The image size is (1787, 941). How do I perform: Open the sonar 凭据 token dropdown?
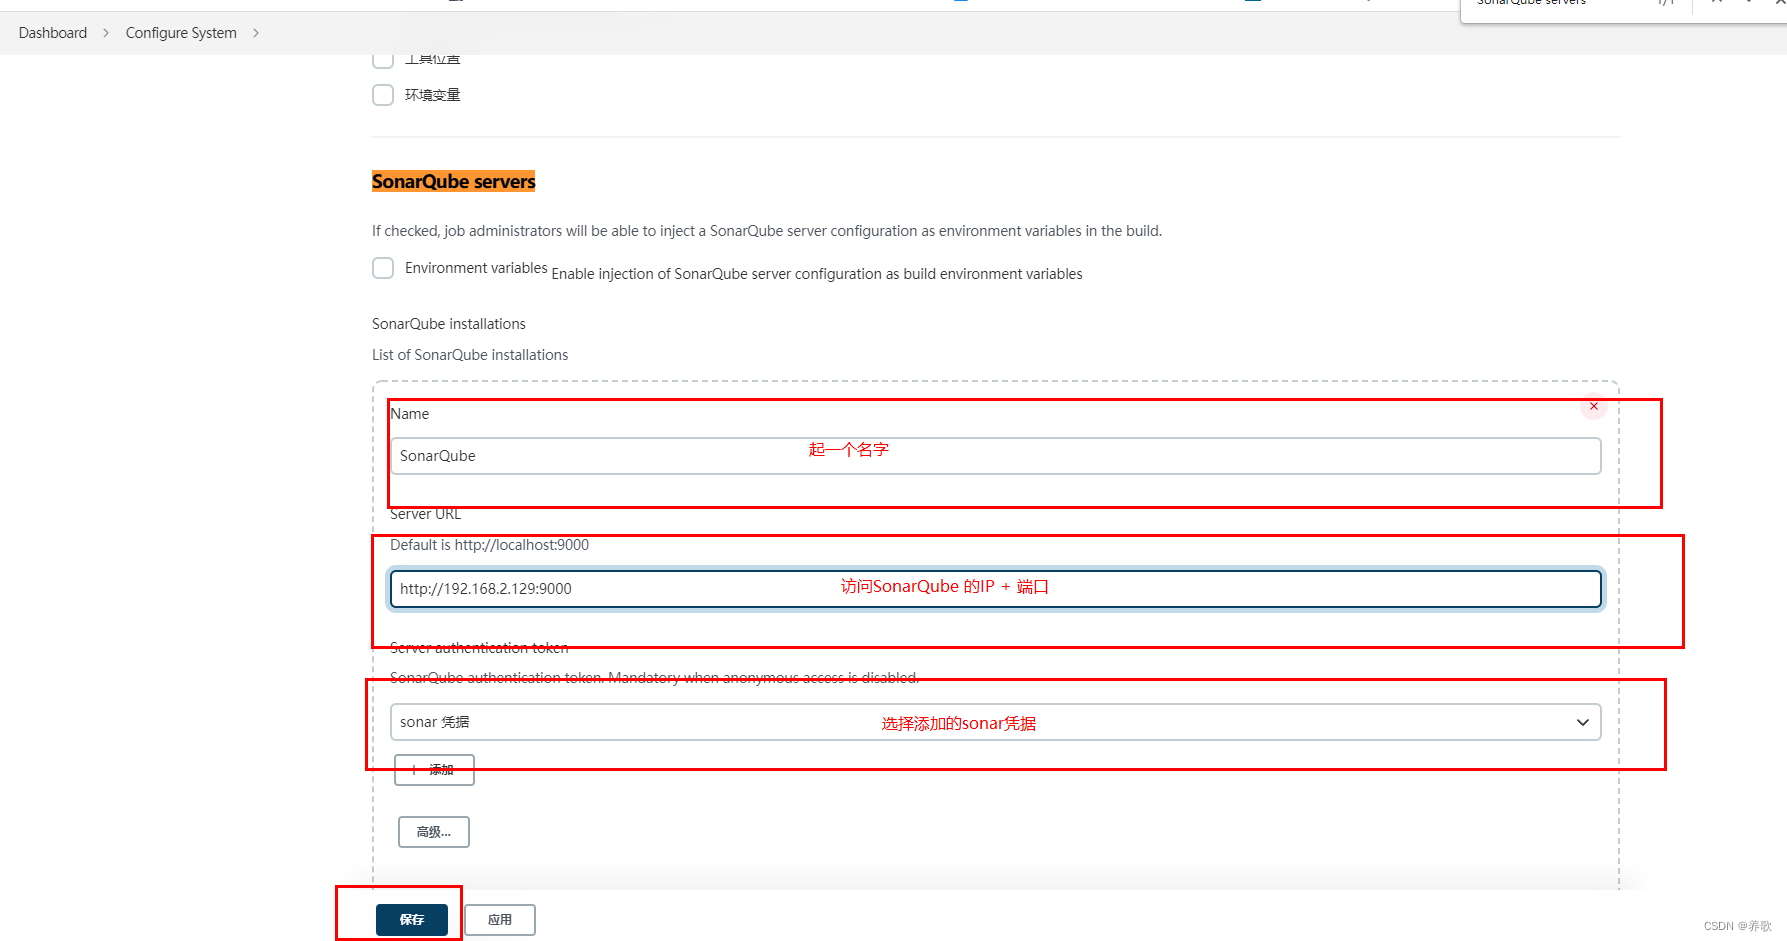995,722
